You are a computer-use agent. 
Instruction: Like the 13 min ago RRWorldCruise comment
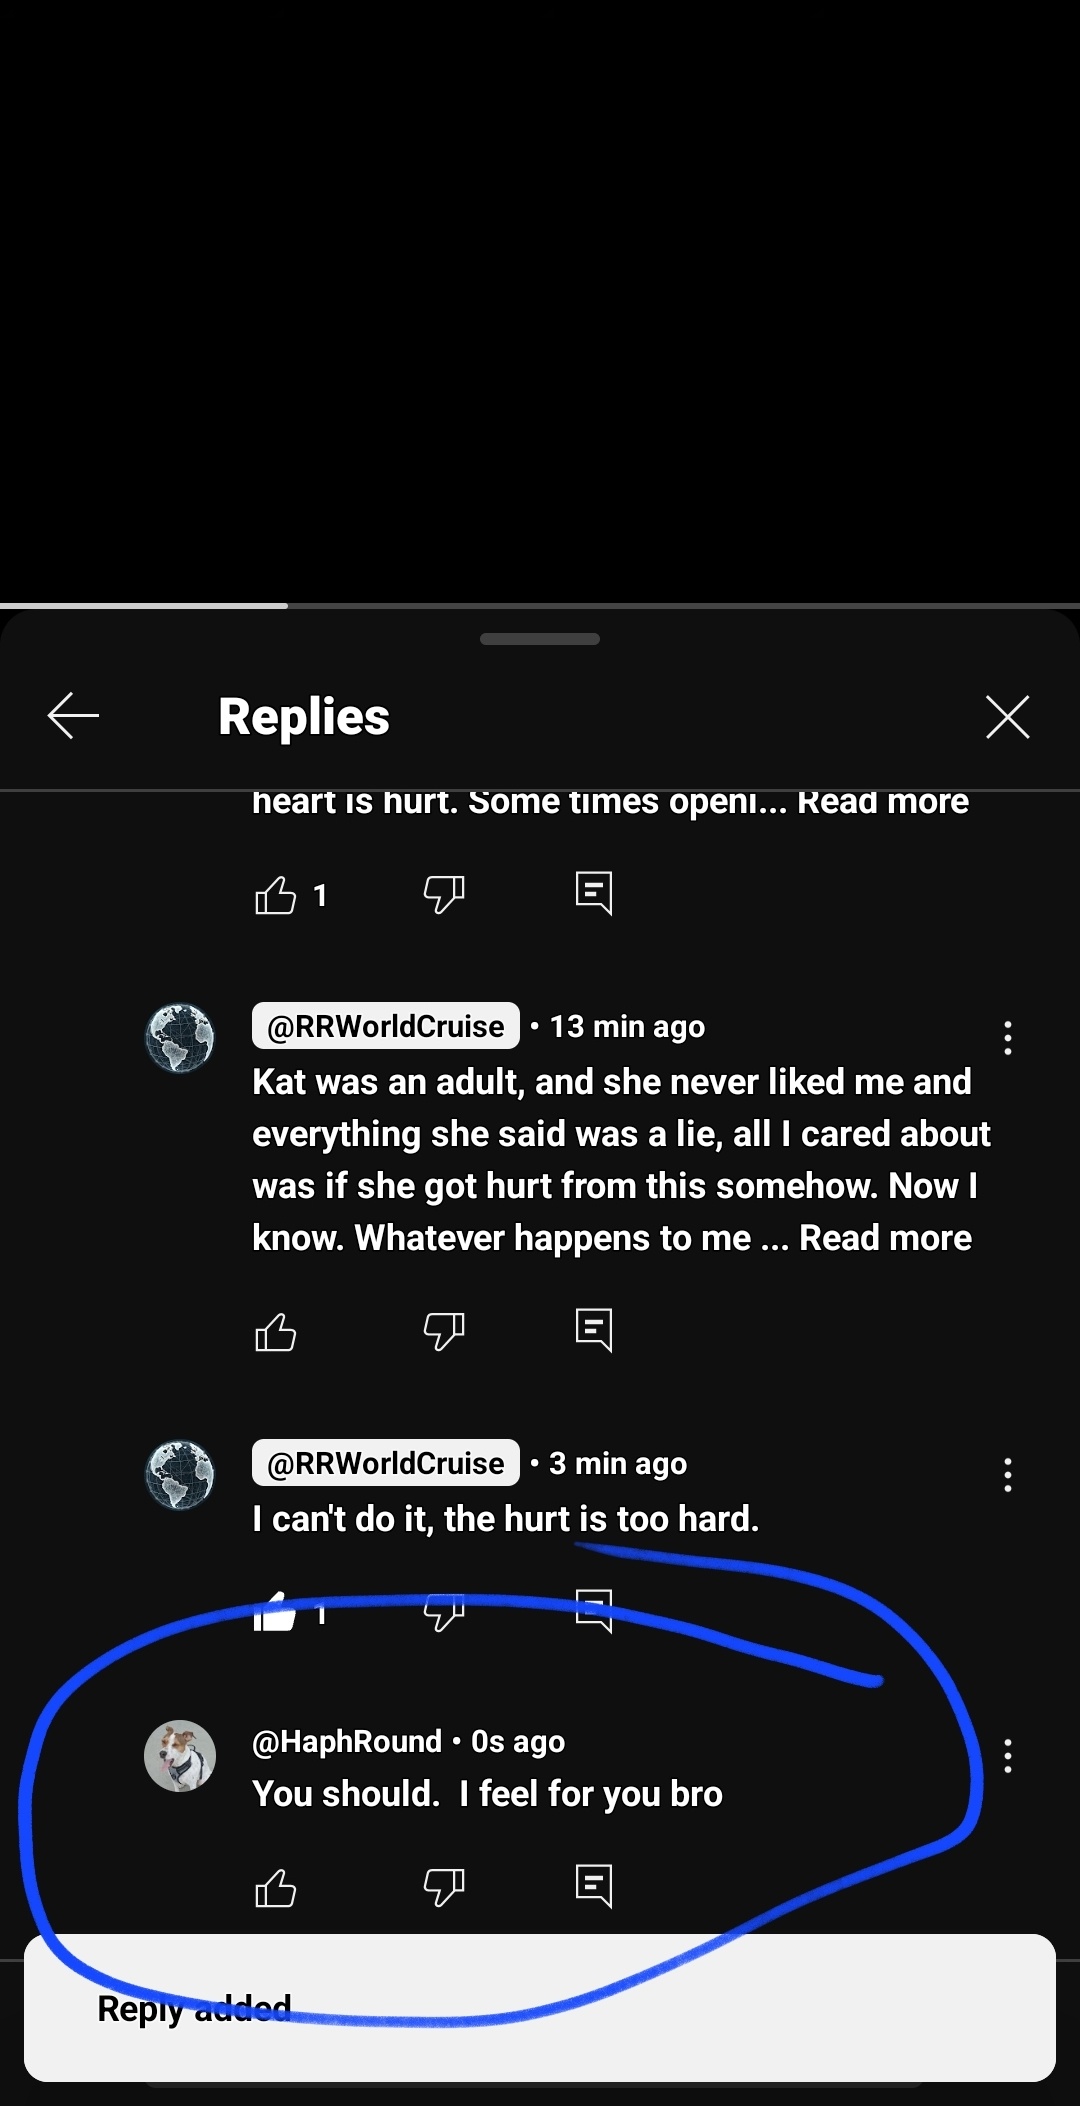pos(275,1331)
